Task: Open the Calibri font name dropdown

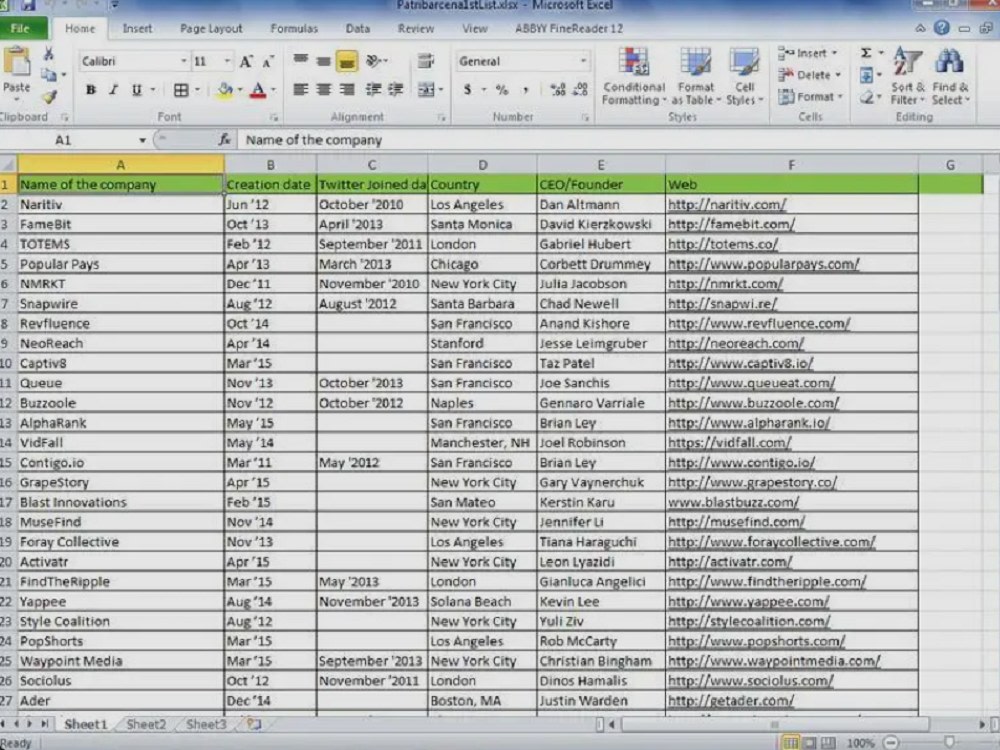Action: (x=184, y=61)
